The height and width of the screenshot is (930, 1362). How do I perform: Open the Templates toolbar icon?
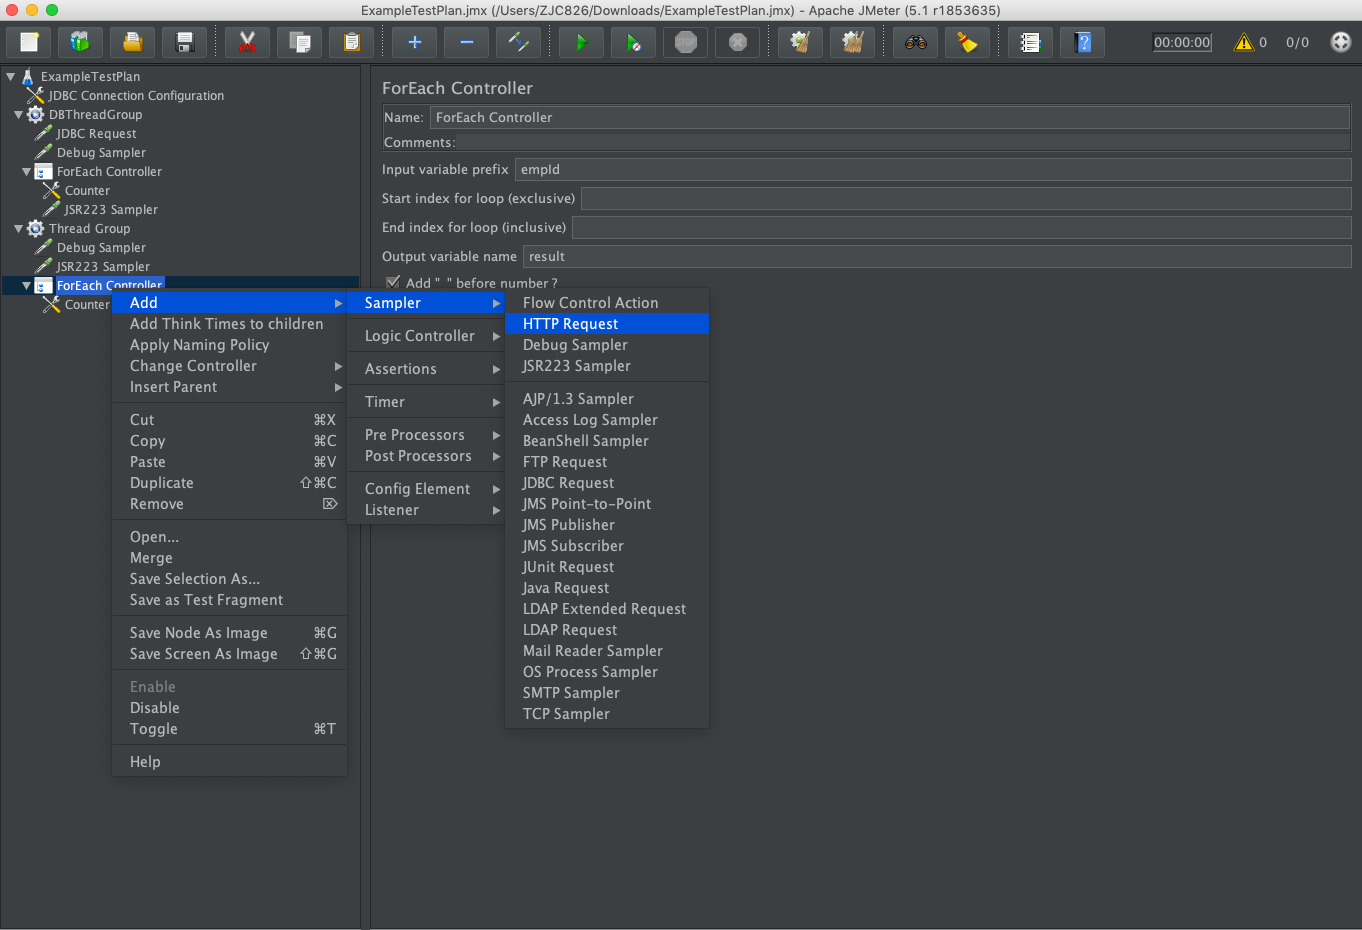(x=81, y=42)
